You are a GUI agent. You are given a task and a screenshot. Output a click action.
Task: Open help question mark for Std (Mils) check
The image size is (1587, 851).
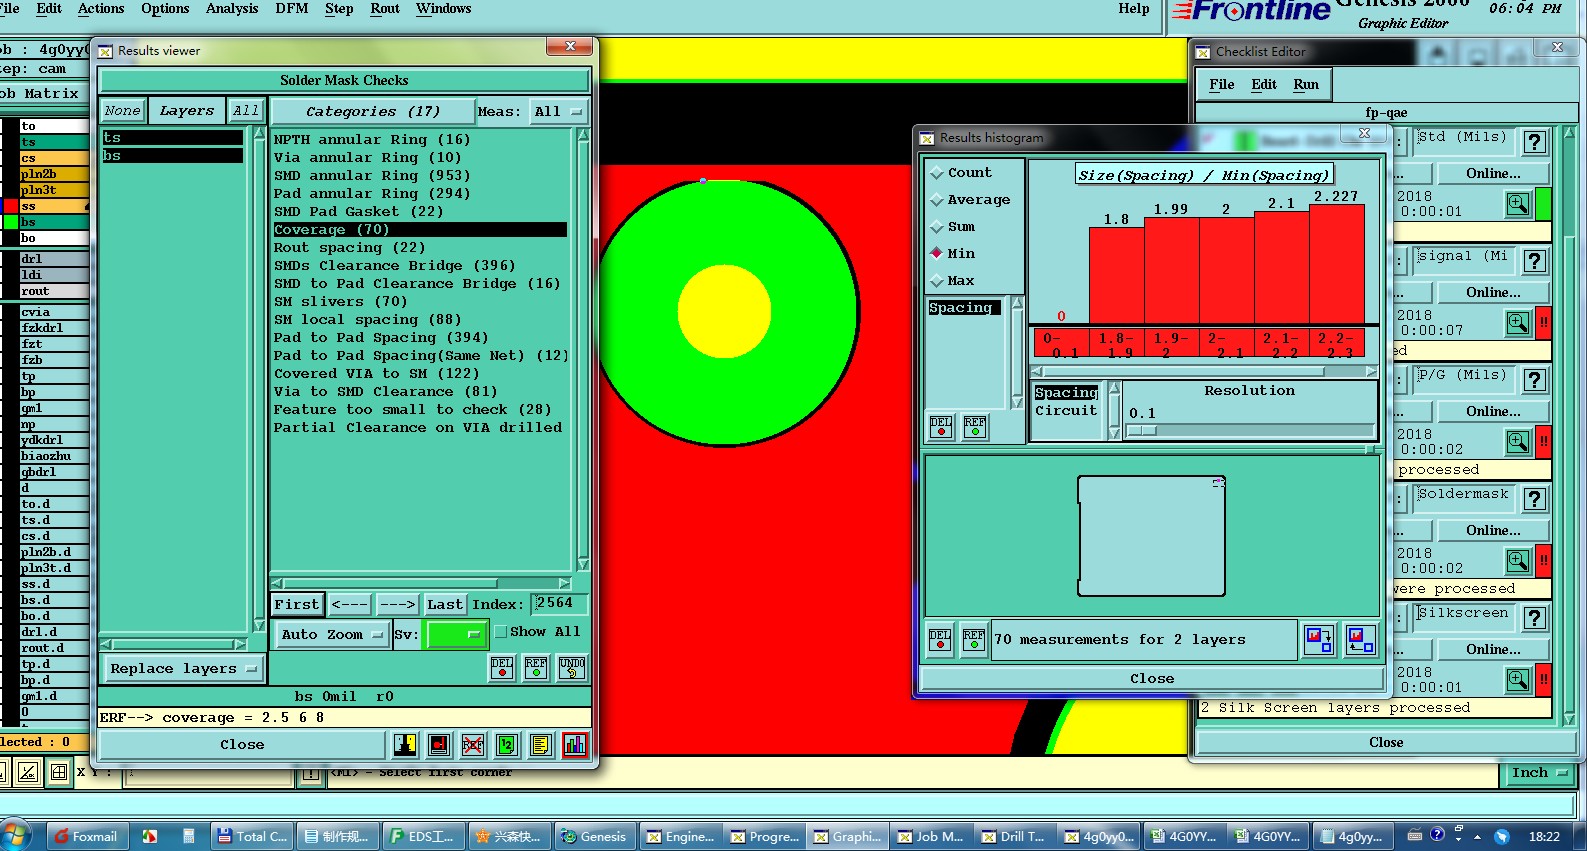(x=1535, y=142)
